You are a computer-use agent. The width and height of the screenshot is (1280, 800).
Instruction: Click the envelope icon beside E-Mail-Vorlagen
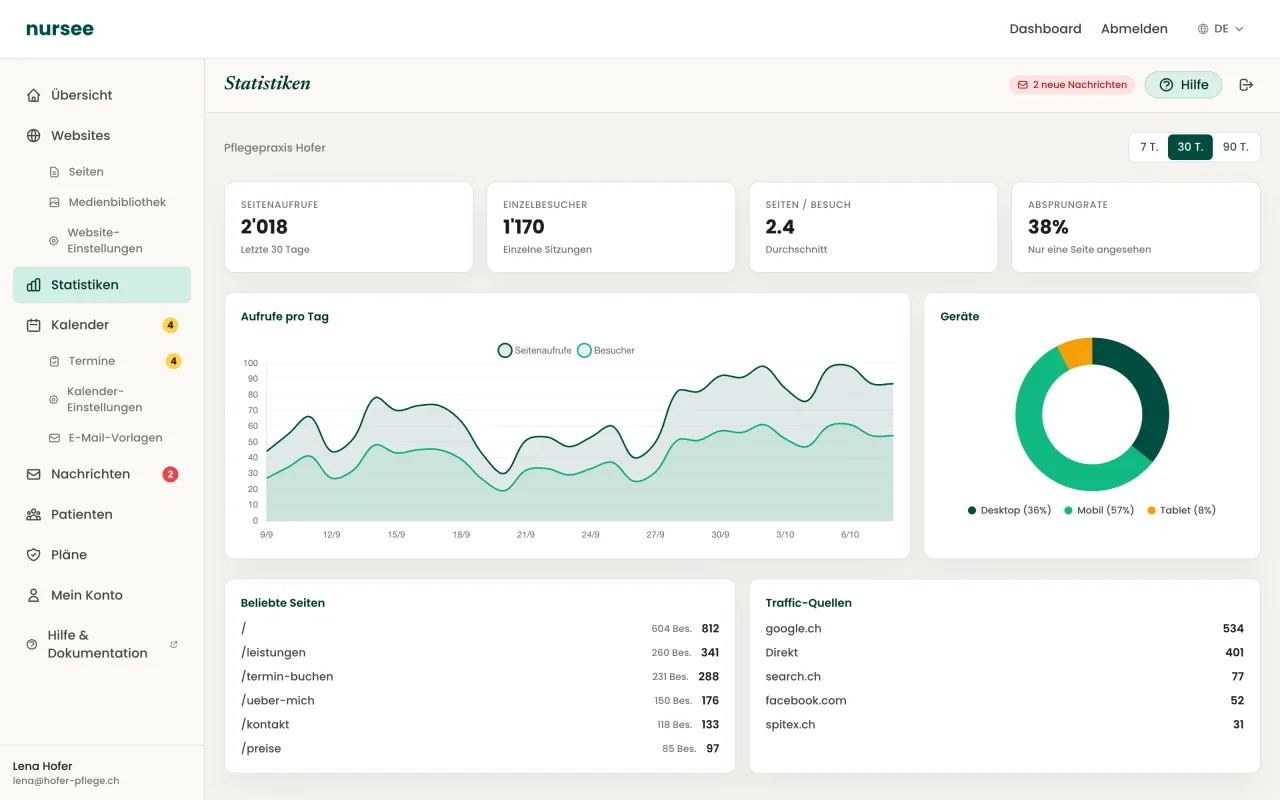54,438
